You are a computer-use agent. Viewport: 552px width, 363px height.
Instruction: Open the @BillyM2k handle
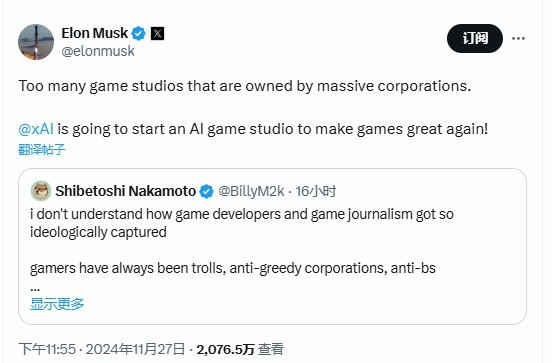click(251, 191)
